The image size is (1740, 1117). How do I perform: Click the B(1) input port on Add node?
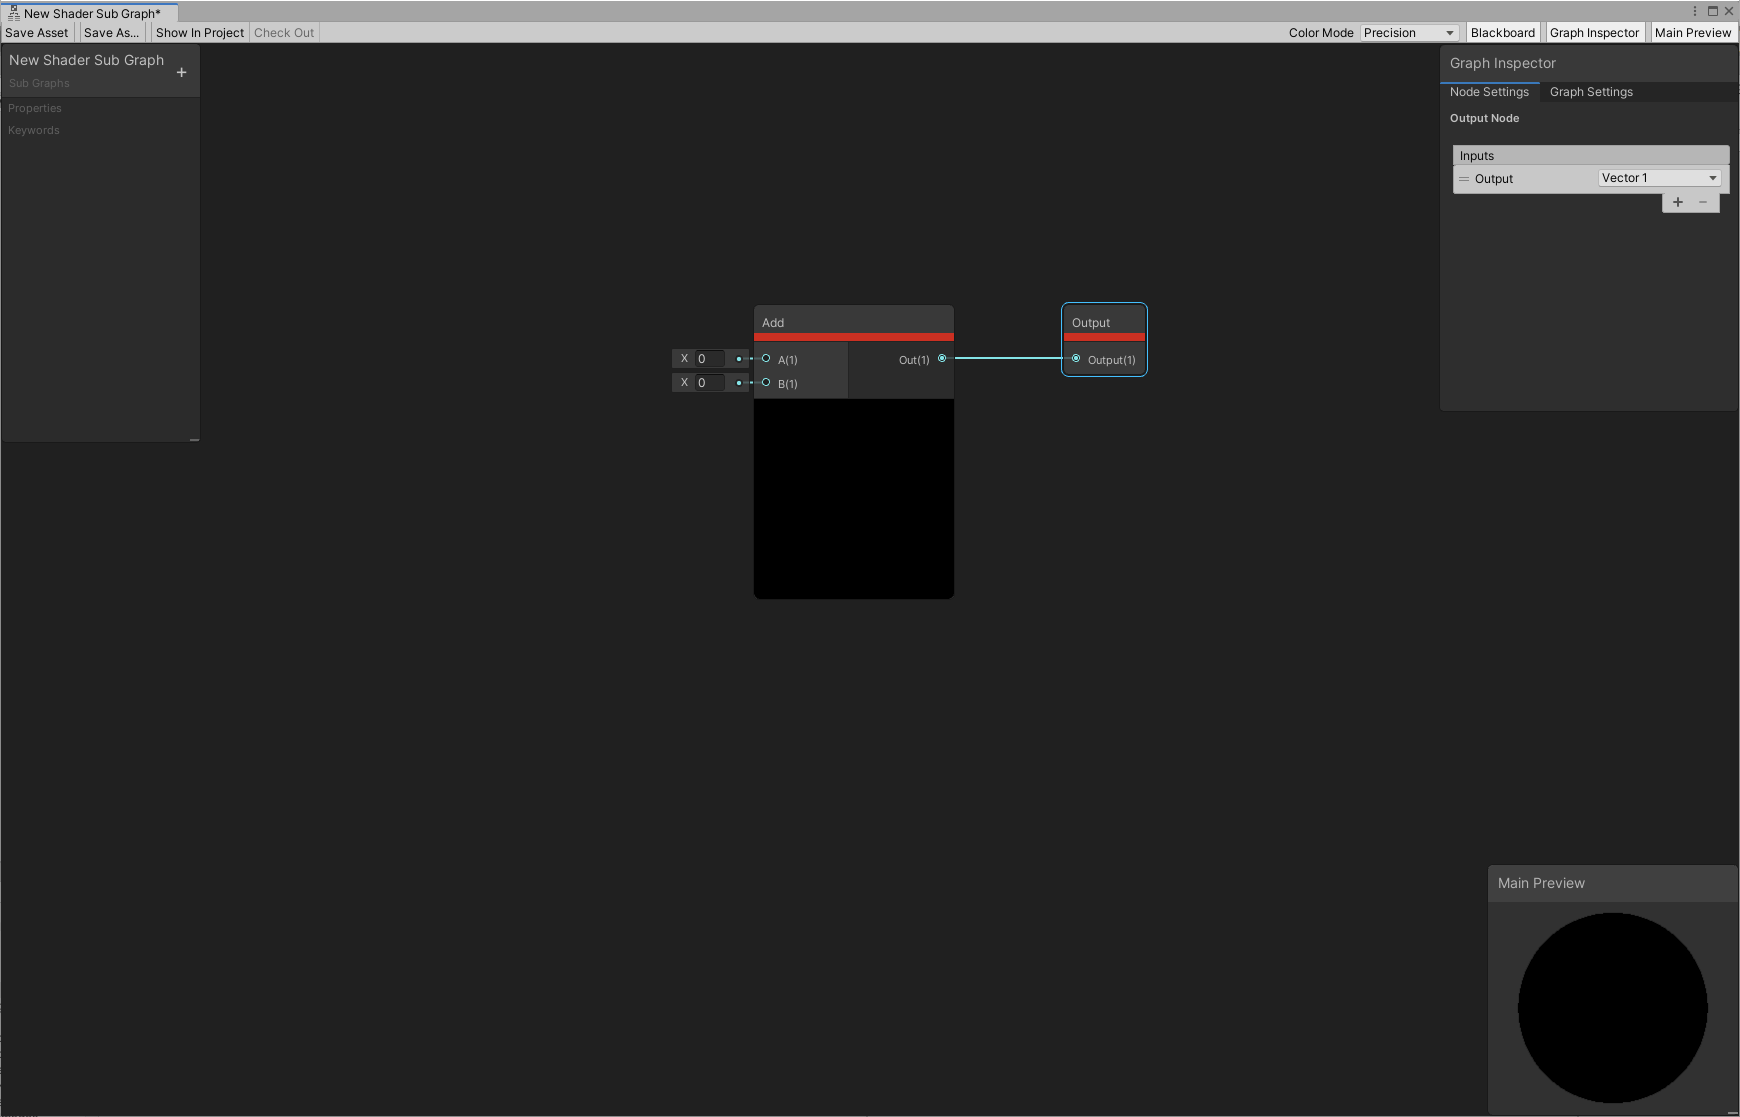click(x=766, y=383)
